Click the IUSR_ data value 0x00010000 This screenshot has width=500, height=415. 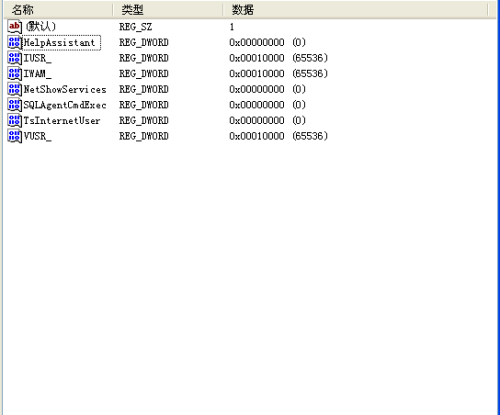[257, 58]
